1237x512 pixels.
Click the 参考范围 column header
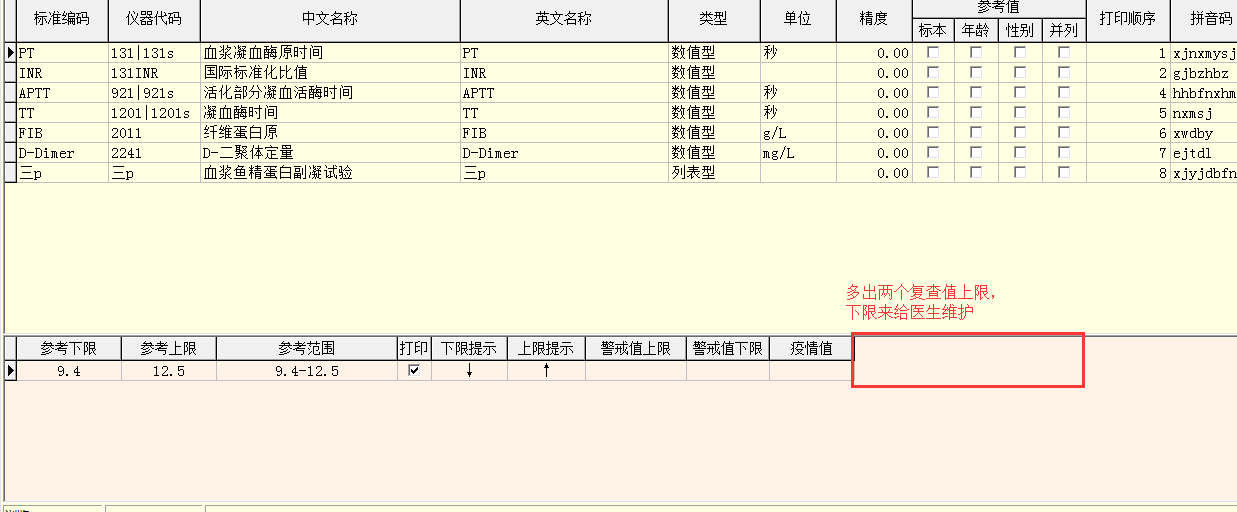(x=307, y=348)
